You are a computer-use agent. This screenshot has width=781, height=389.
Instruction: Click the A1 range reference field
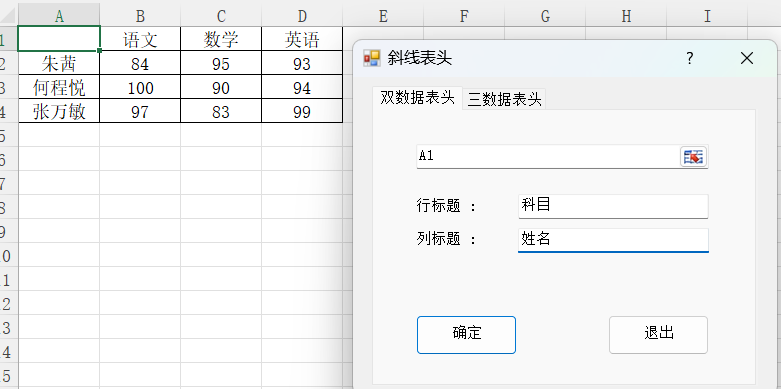[x=548, y=156]
